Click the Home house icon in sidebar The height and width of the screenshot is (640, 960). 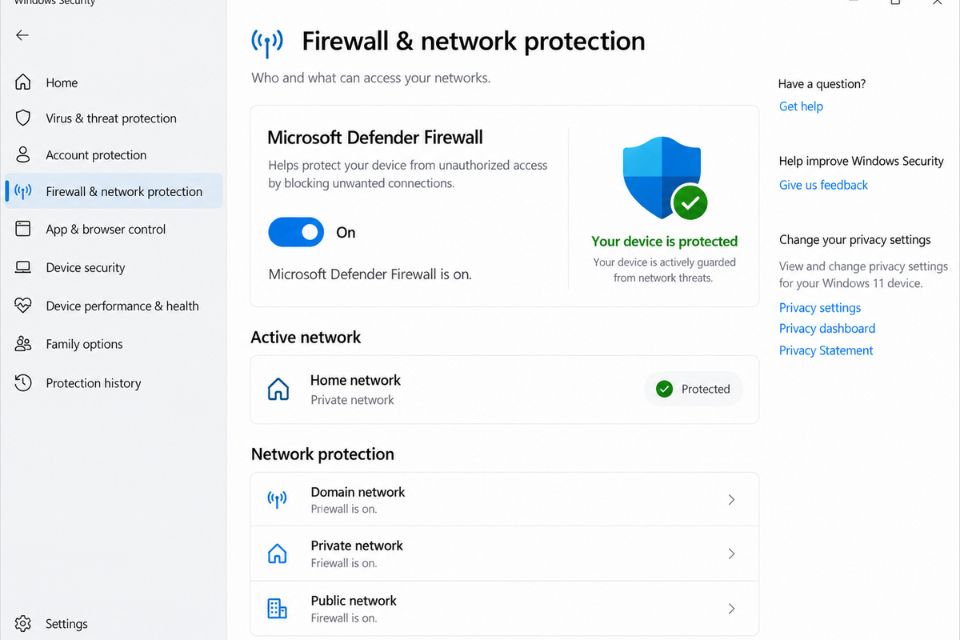click(23, 82)
